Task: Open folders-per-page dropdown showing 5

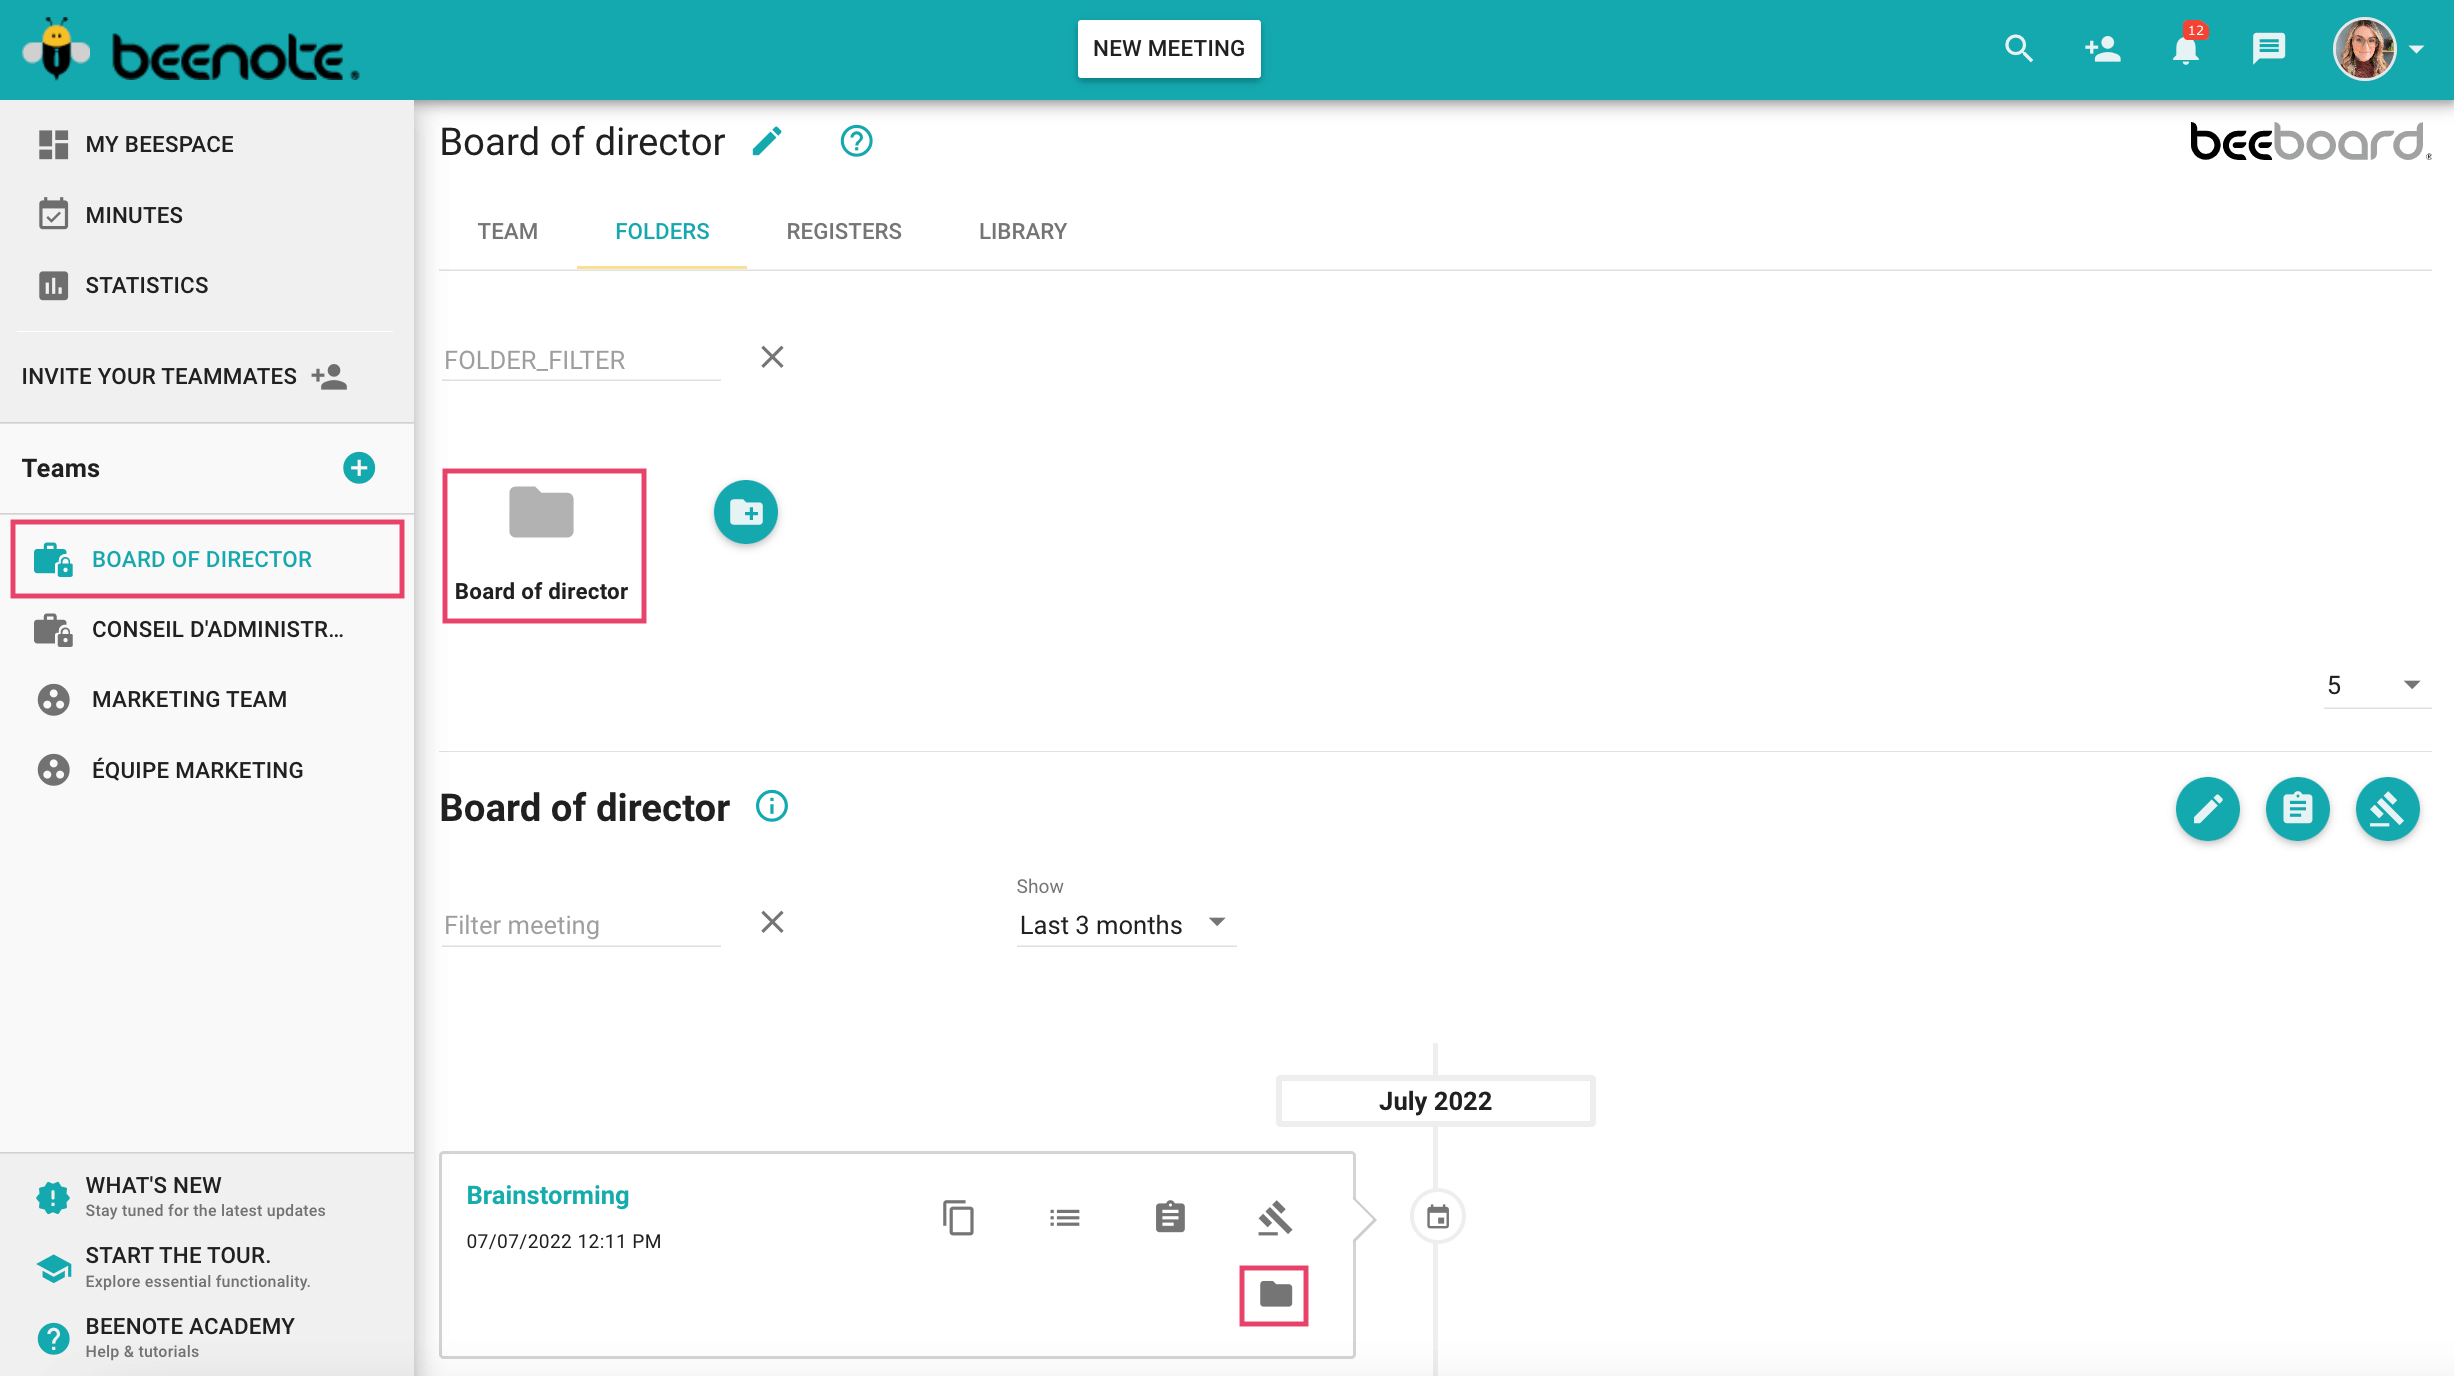Action: click(2376, 685)
